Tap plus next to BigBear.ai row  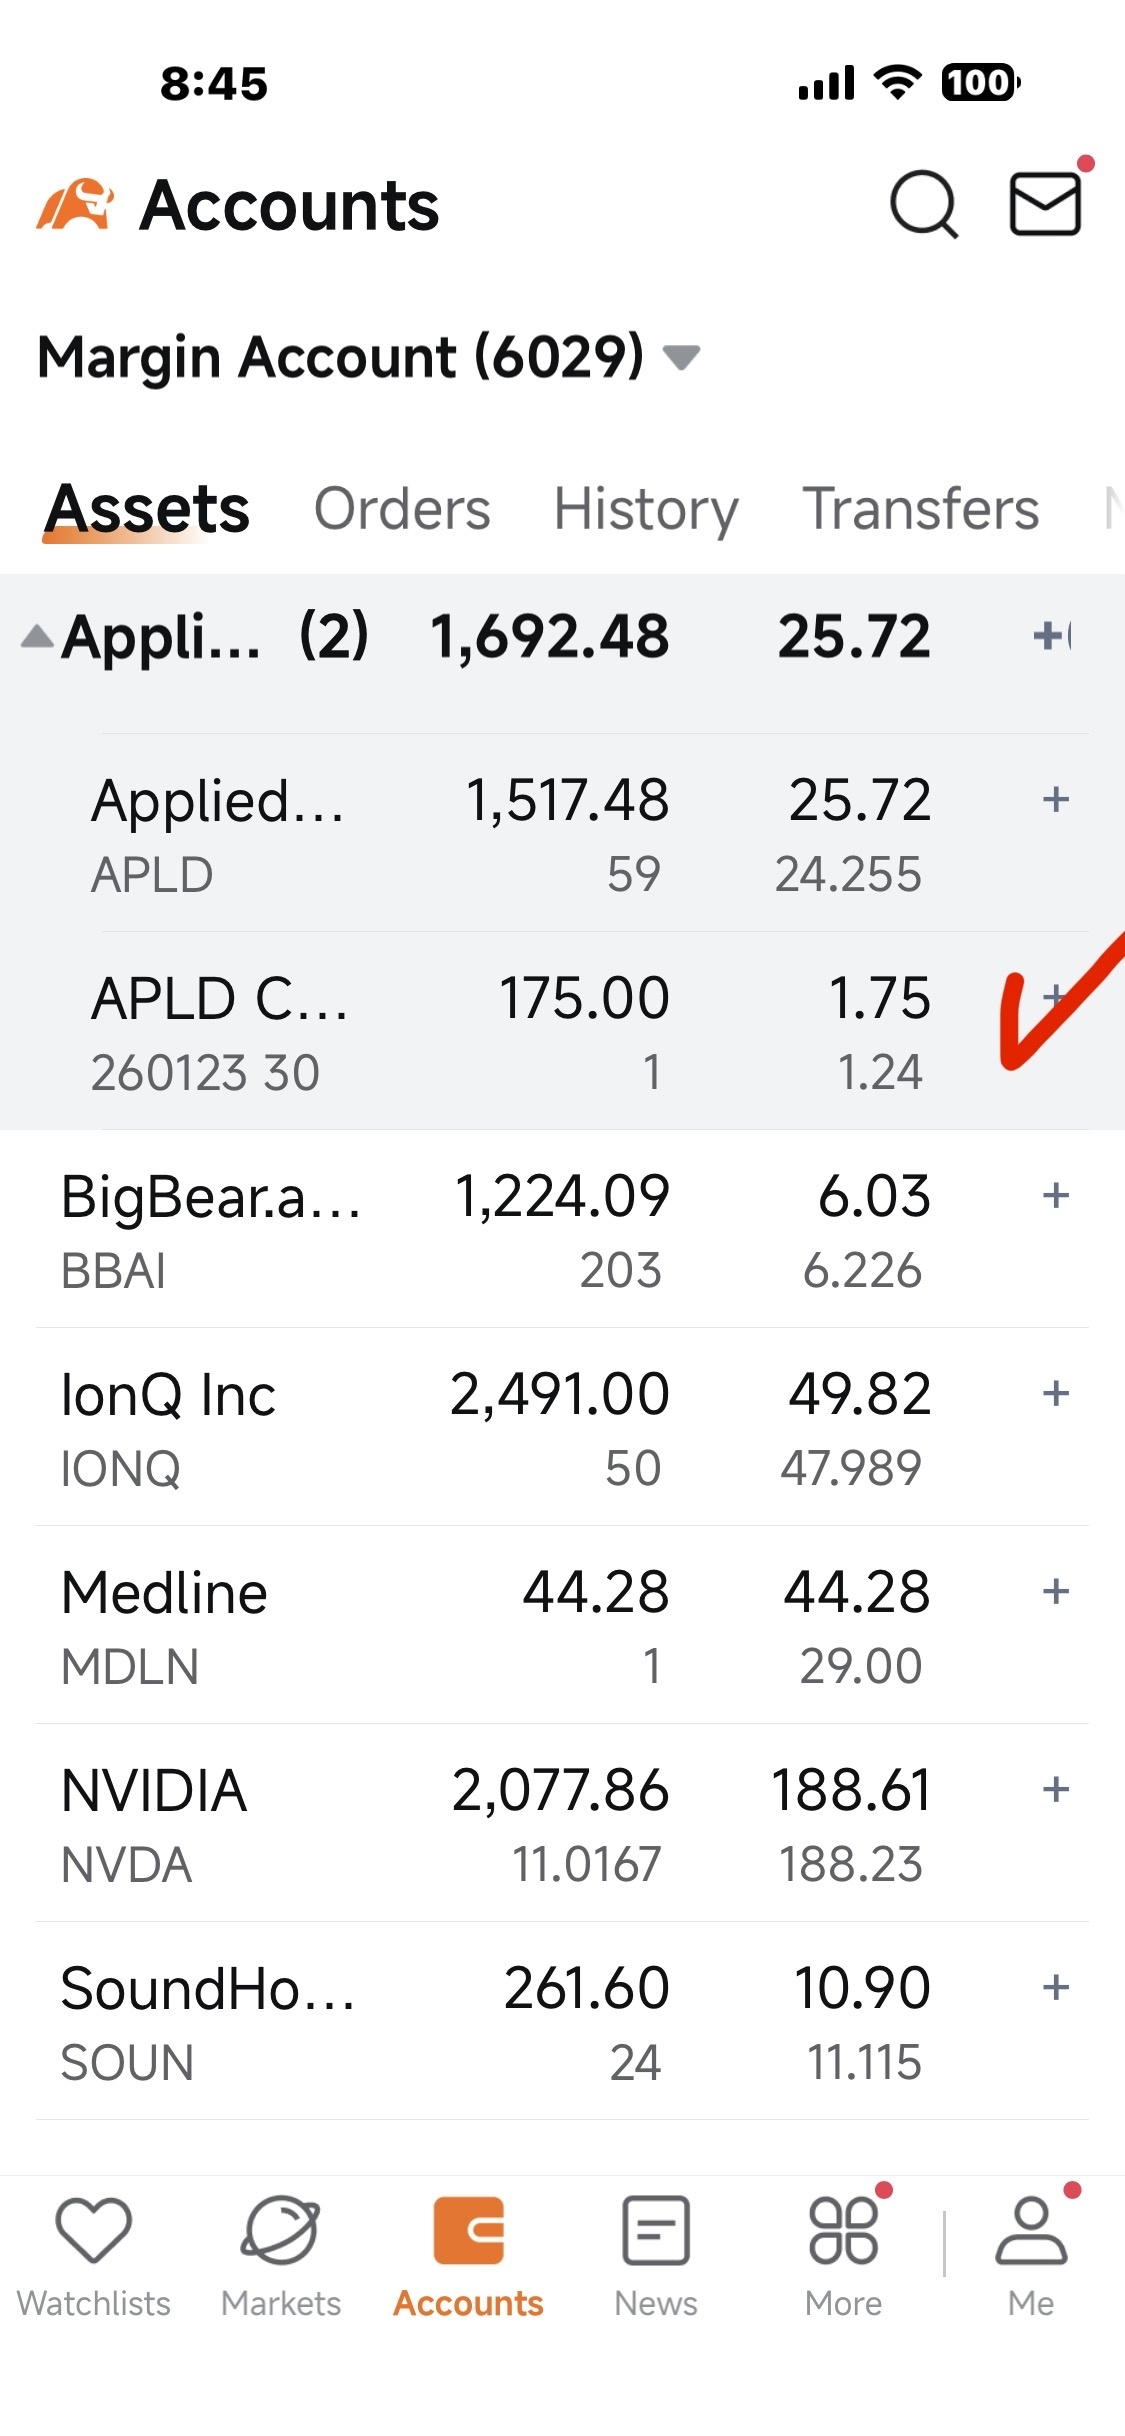(1056, 1195)
